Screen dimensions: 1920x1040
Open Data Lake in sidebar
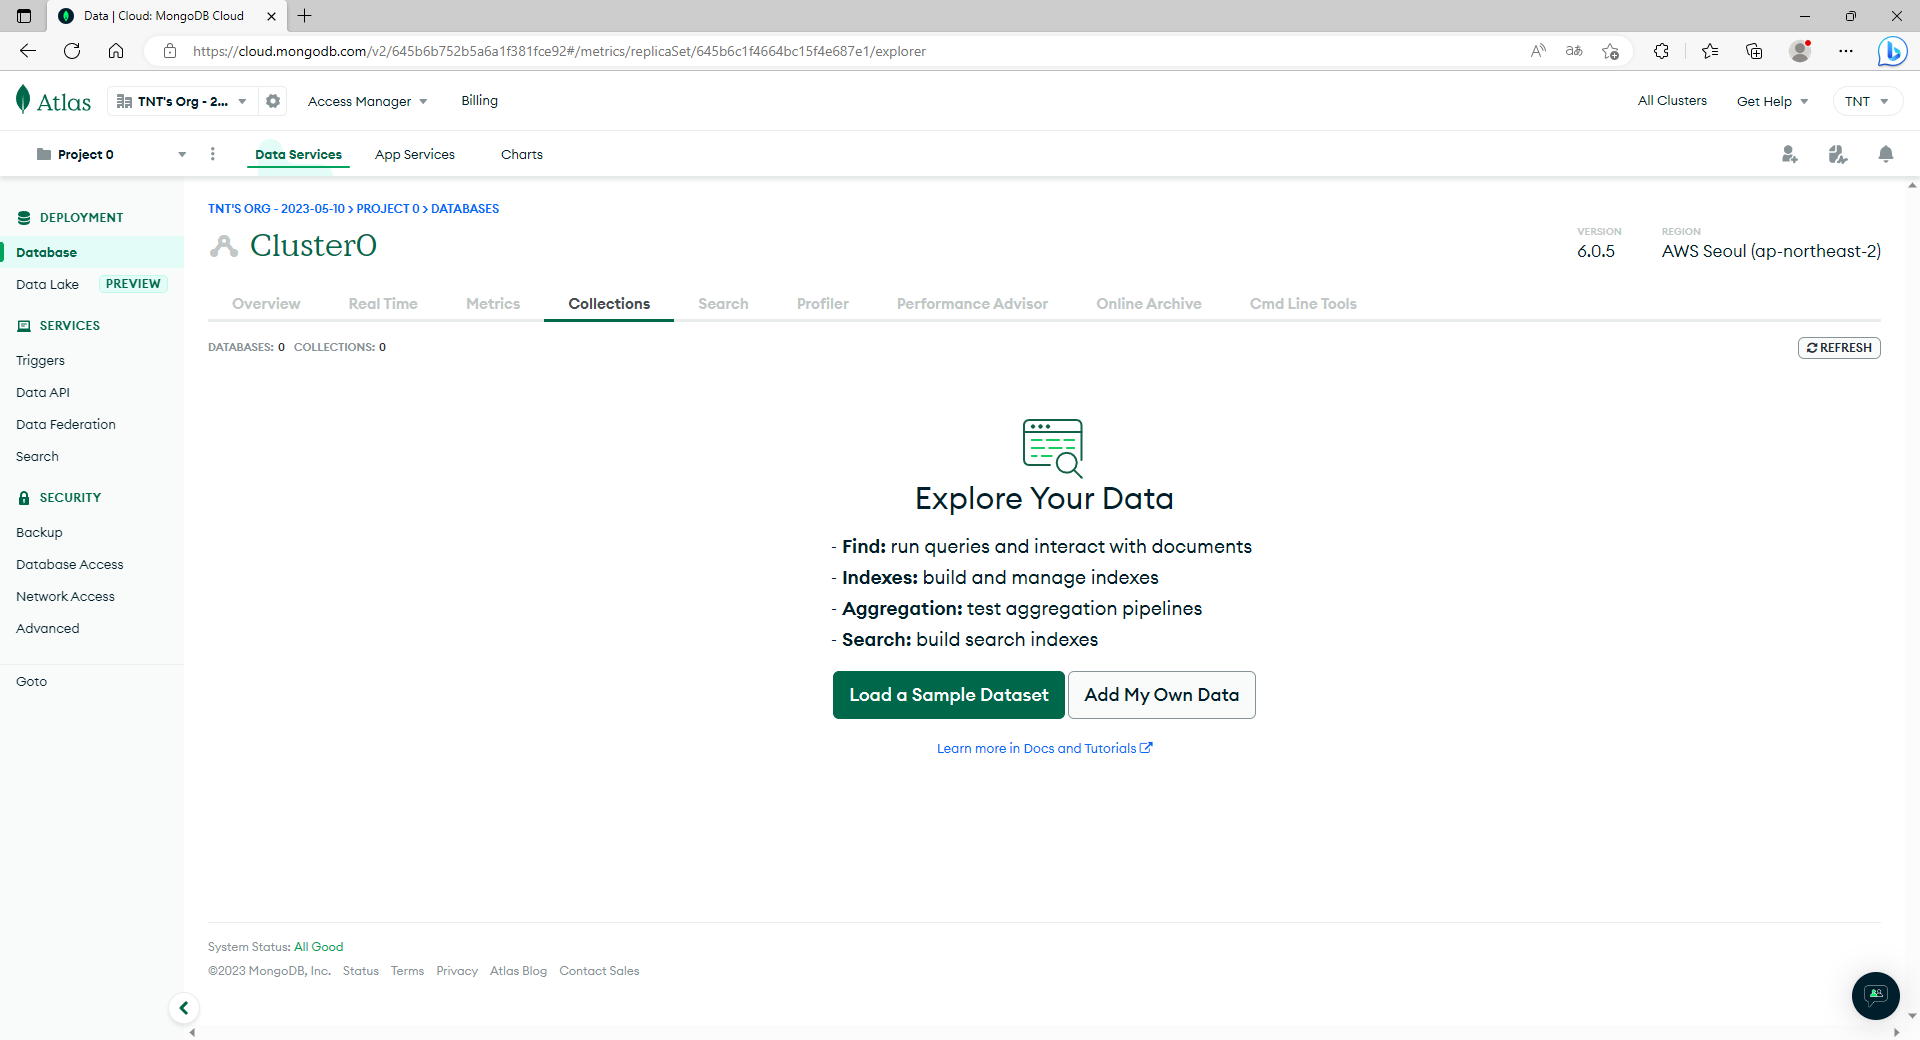47,284
